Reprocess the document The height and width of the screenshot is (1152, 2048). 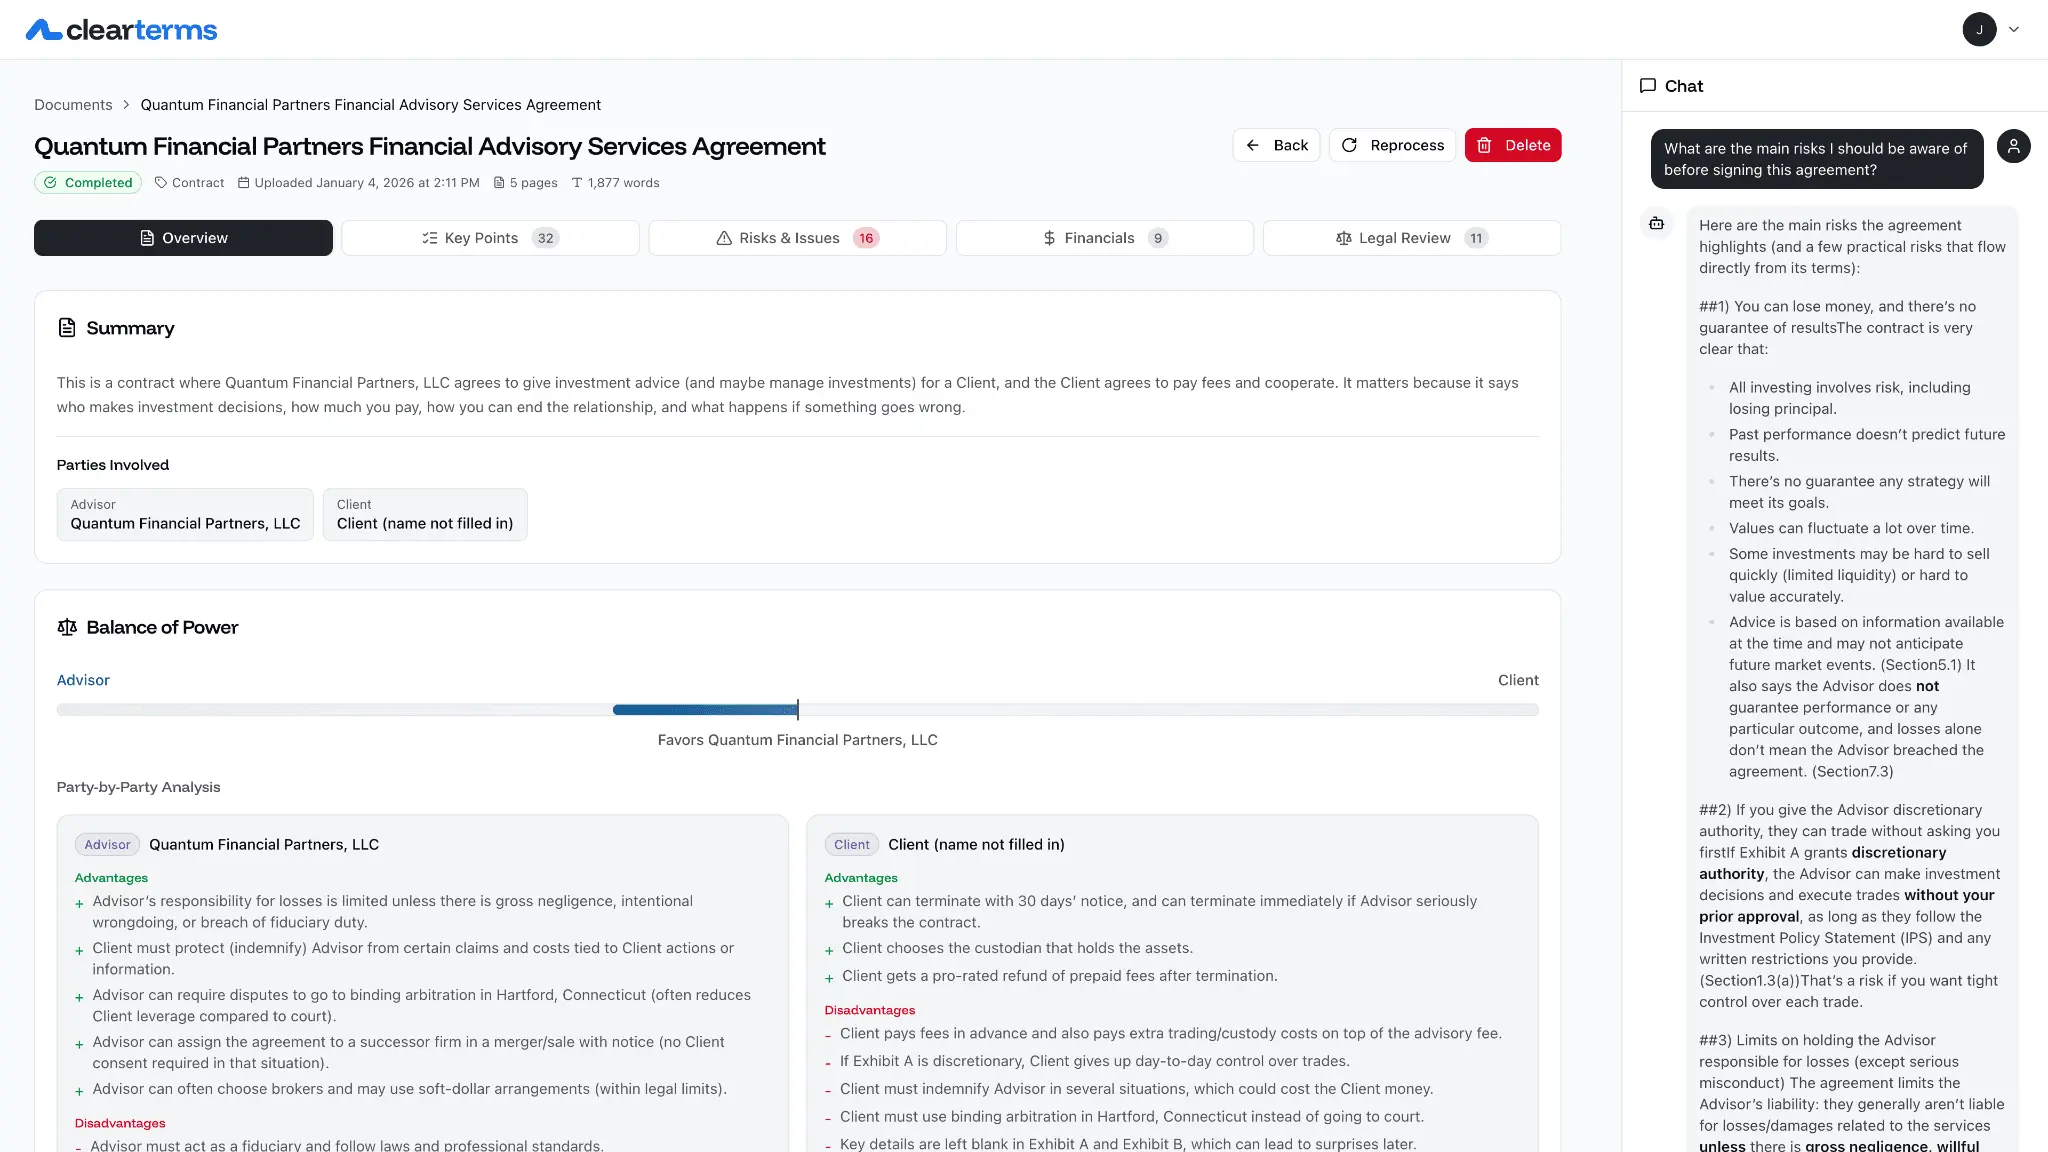coord(1392,145)
